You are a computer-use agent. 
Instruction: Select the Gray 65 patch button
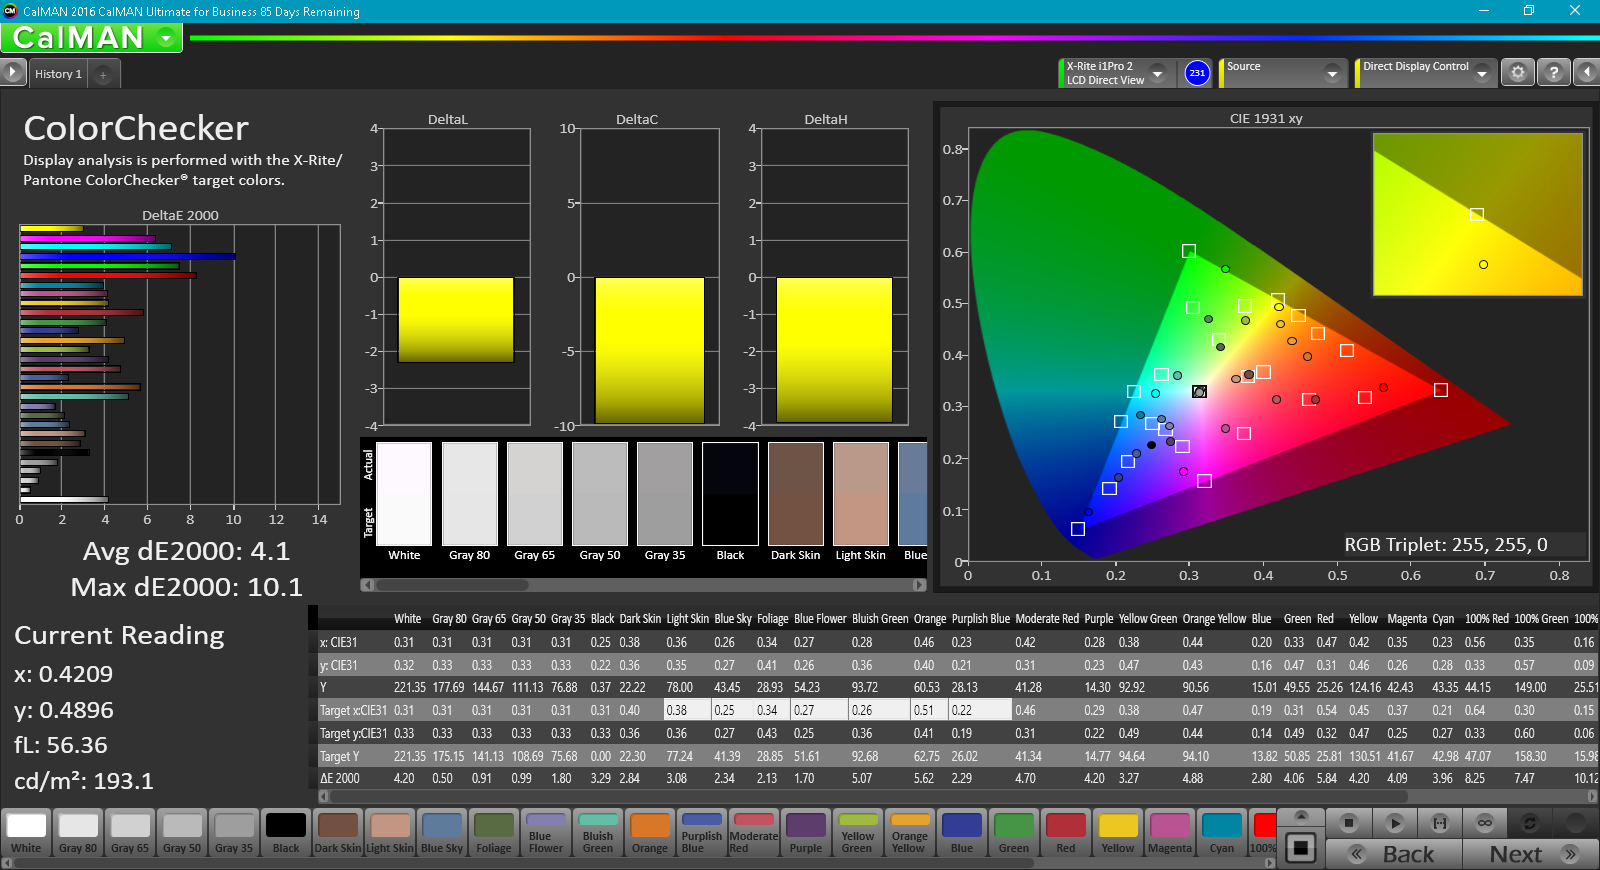130,833
